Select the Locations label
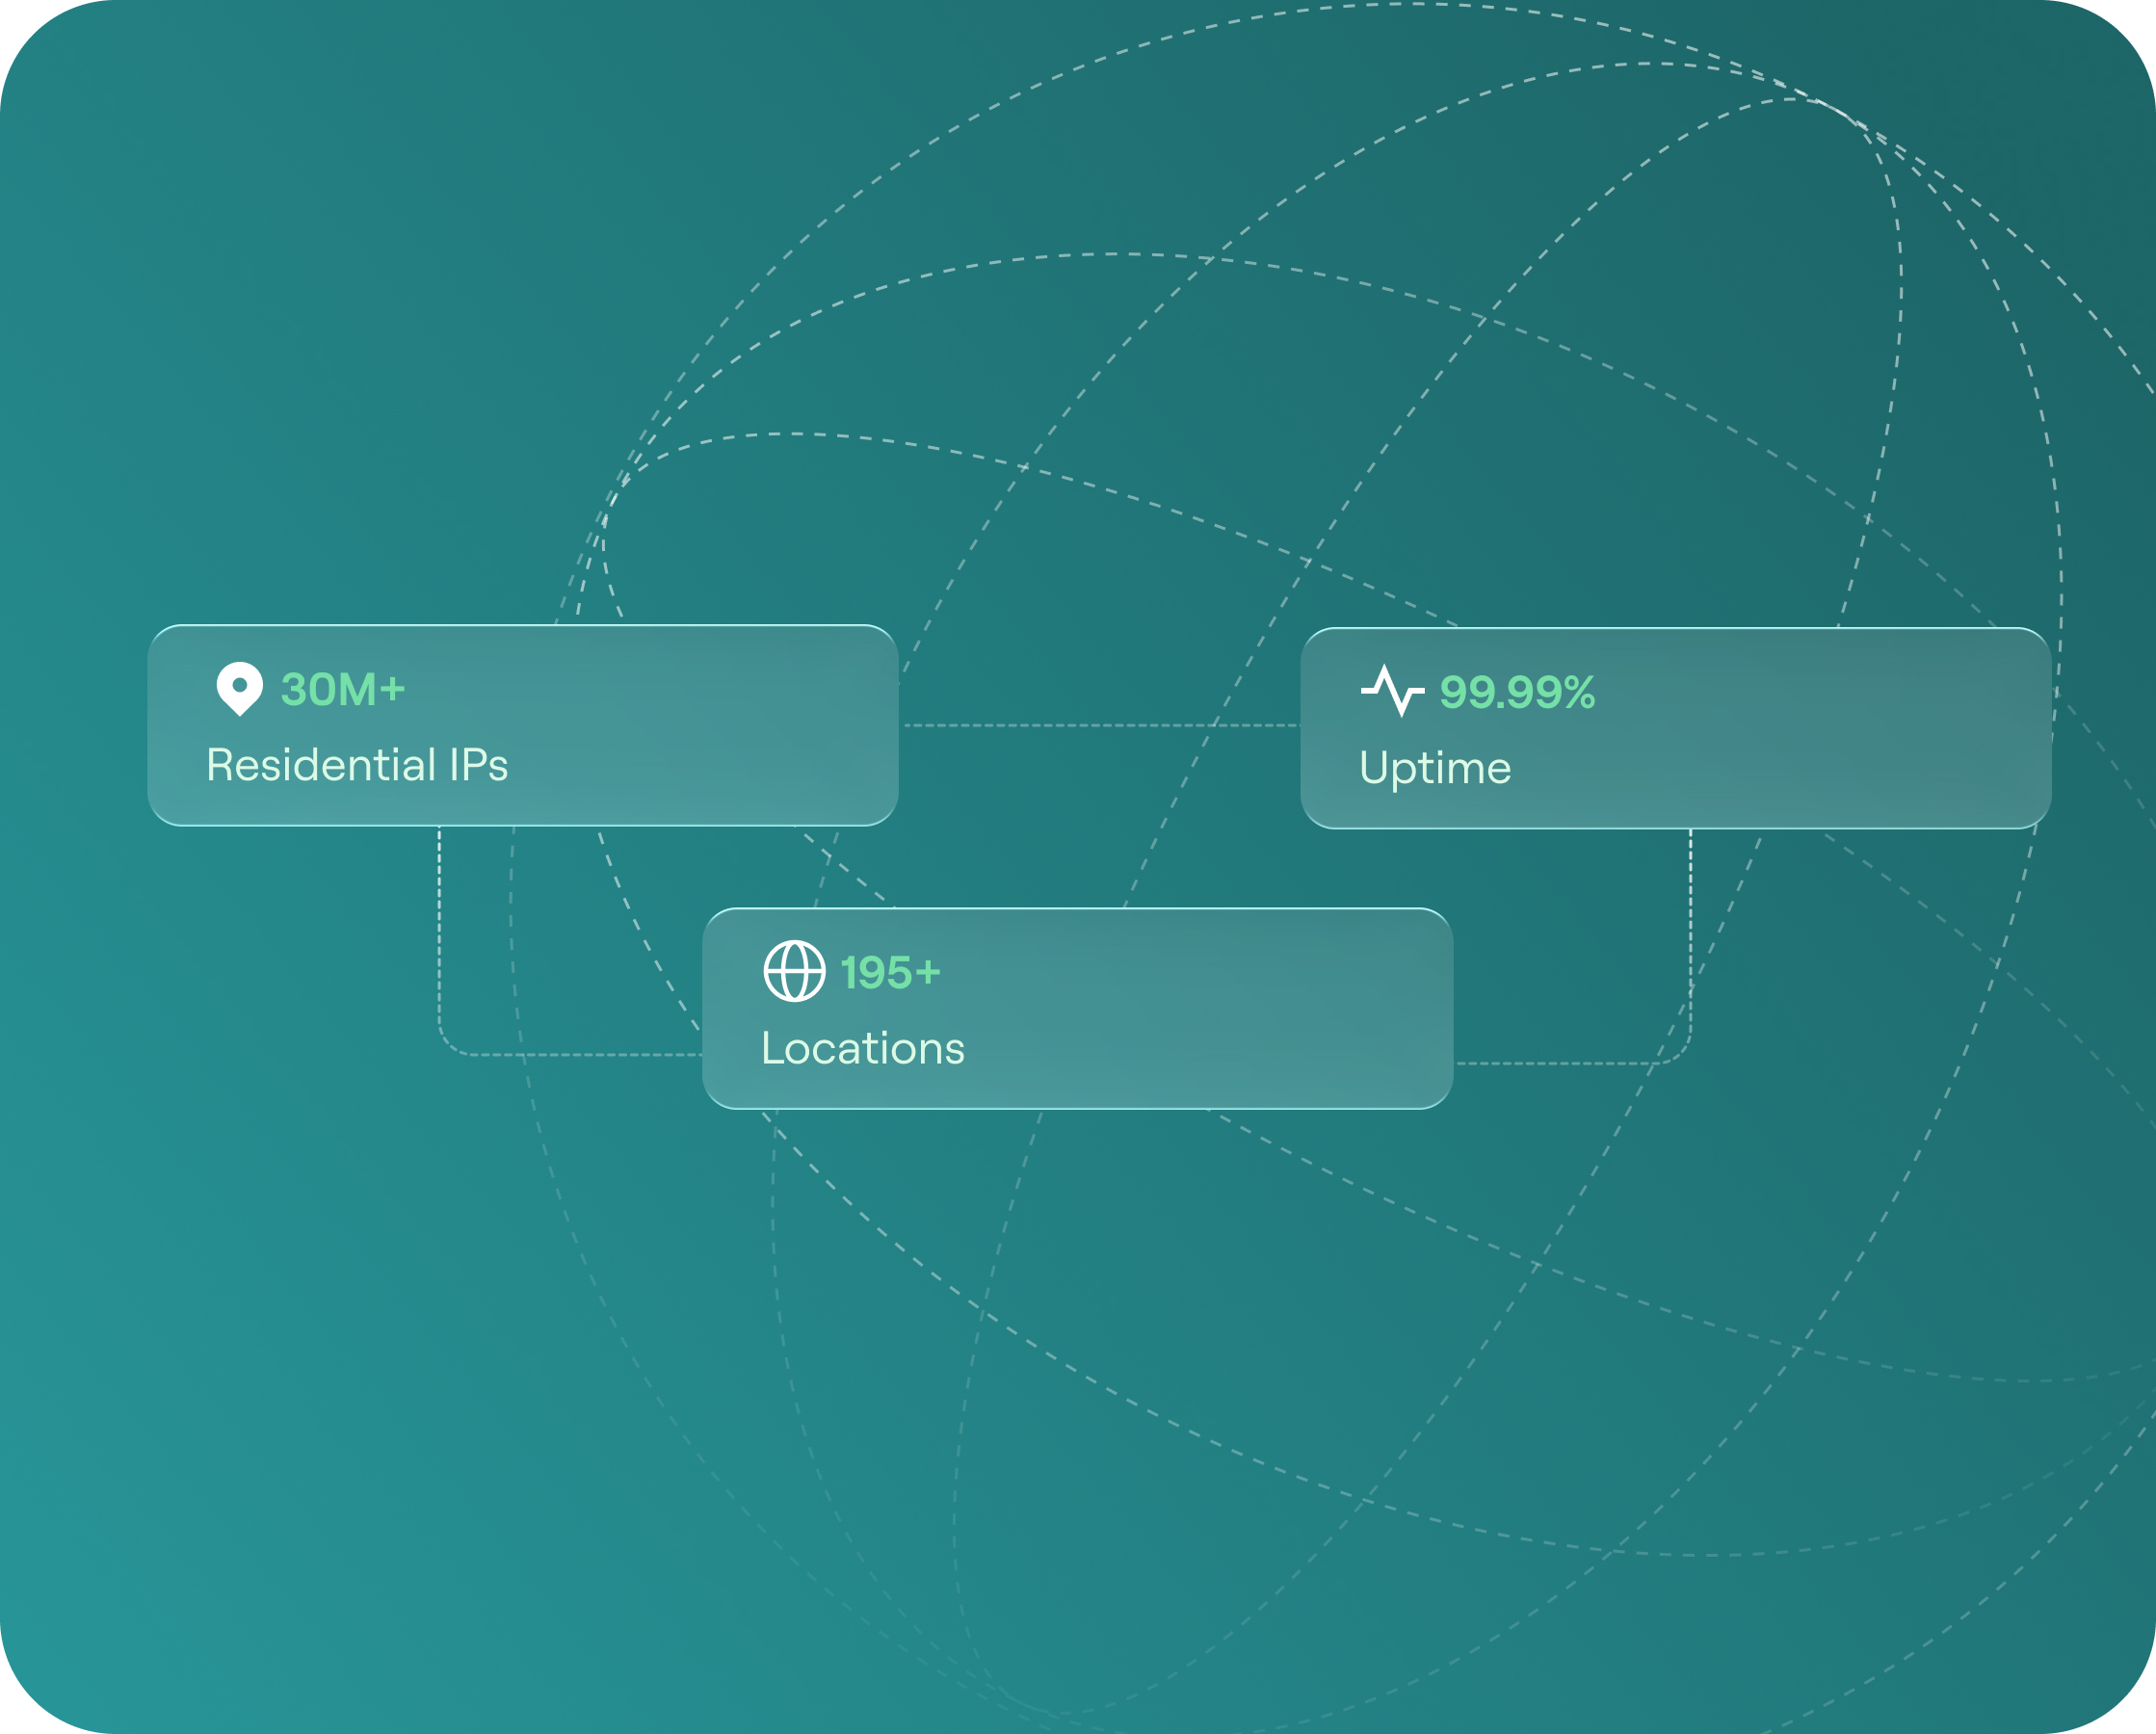2156x1734 pixels. pos(863,1048)
